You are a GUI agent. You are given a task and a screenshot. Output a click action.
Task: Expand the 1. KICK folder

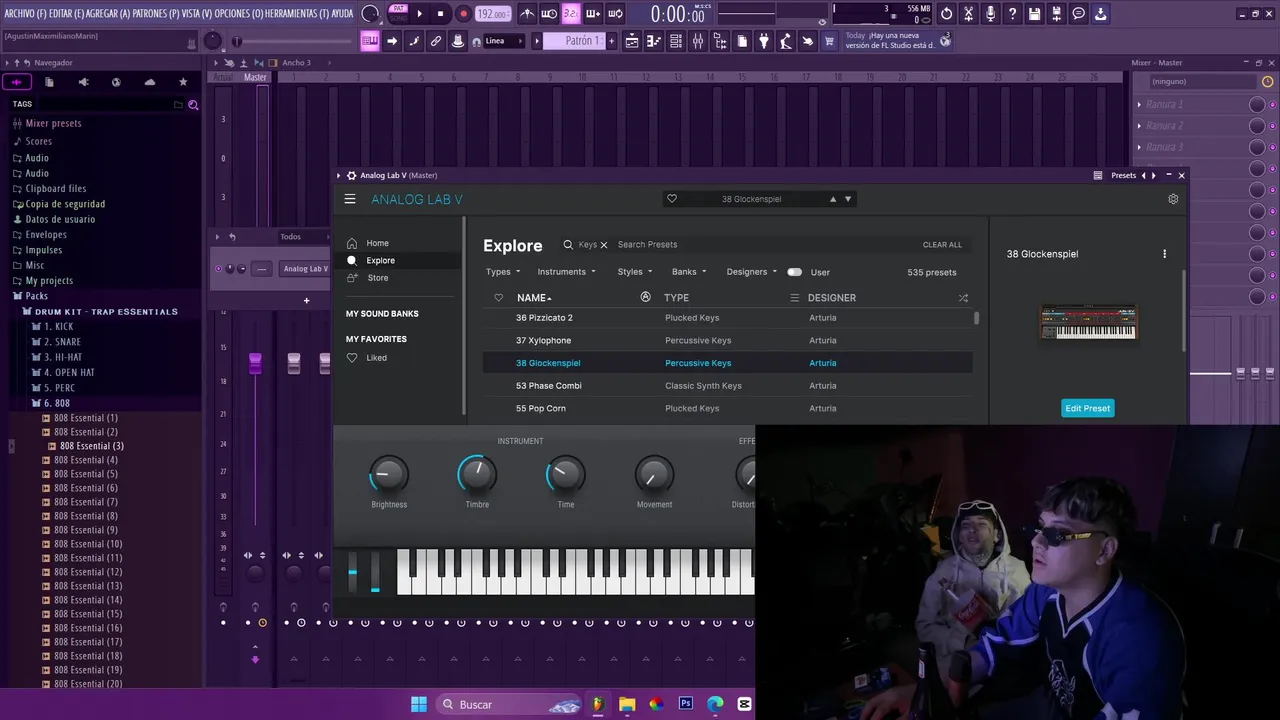click(x=58, y=327)
